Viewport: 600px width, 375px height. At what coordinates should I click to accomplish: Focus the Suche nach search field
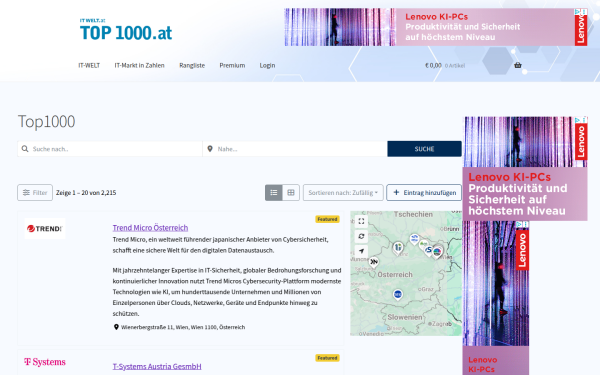110,149
